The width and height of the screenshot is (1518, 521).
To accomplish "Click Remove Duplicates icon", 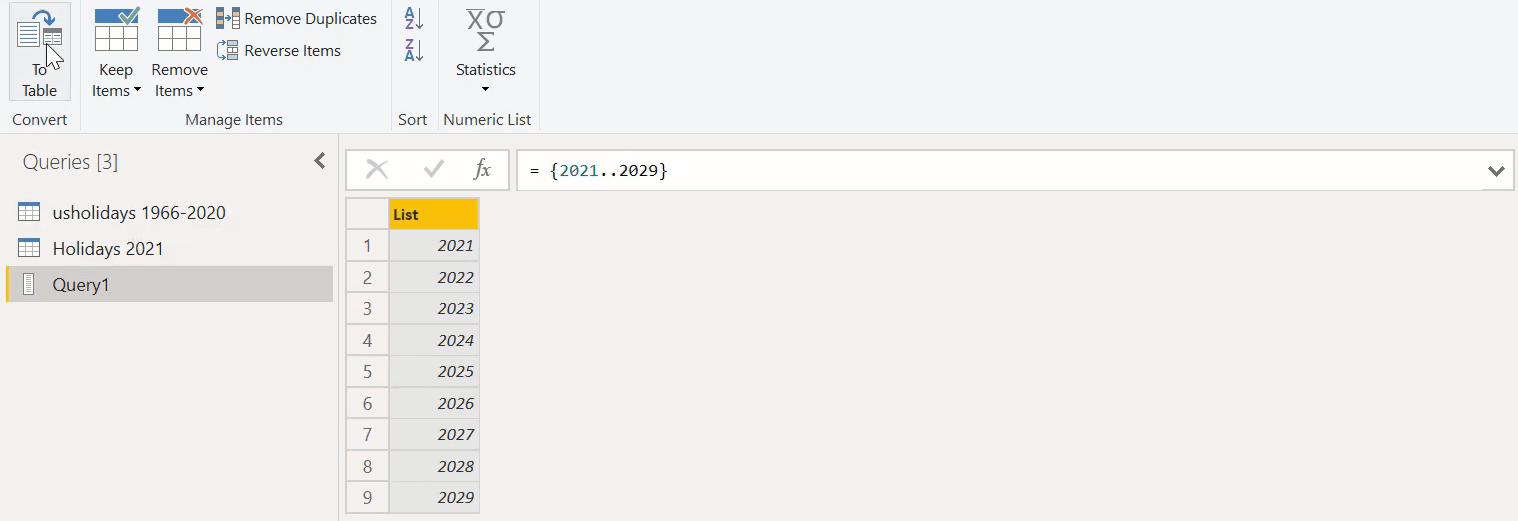I will (x=228, y=19).
